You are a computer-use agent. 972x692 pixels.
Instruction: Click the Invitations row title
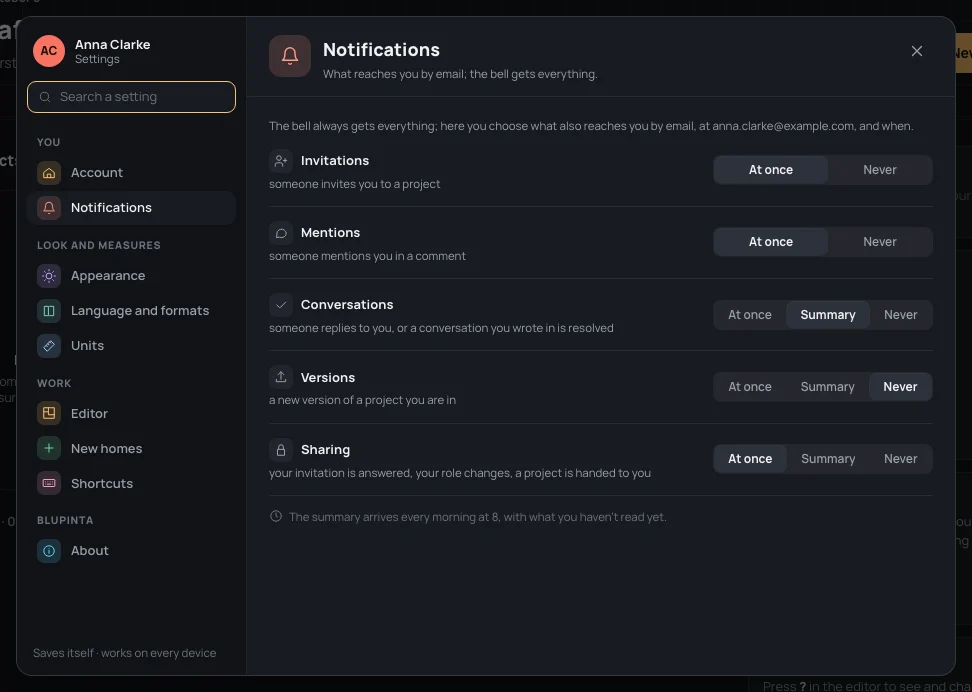(335, 161)
